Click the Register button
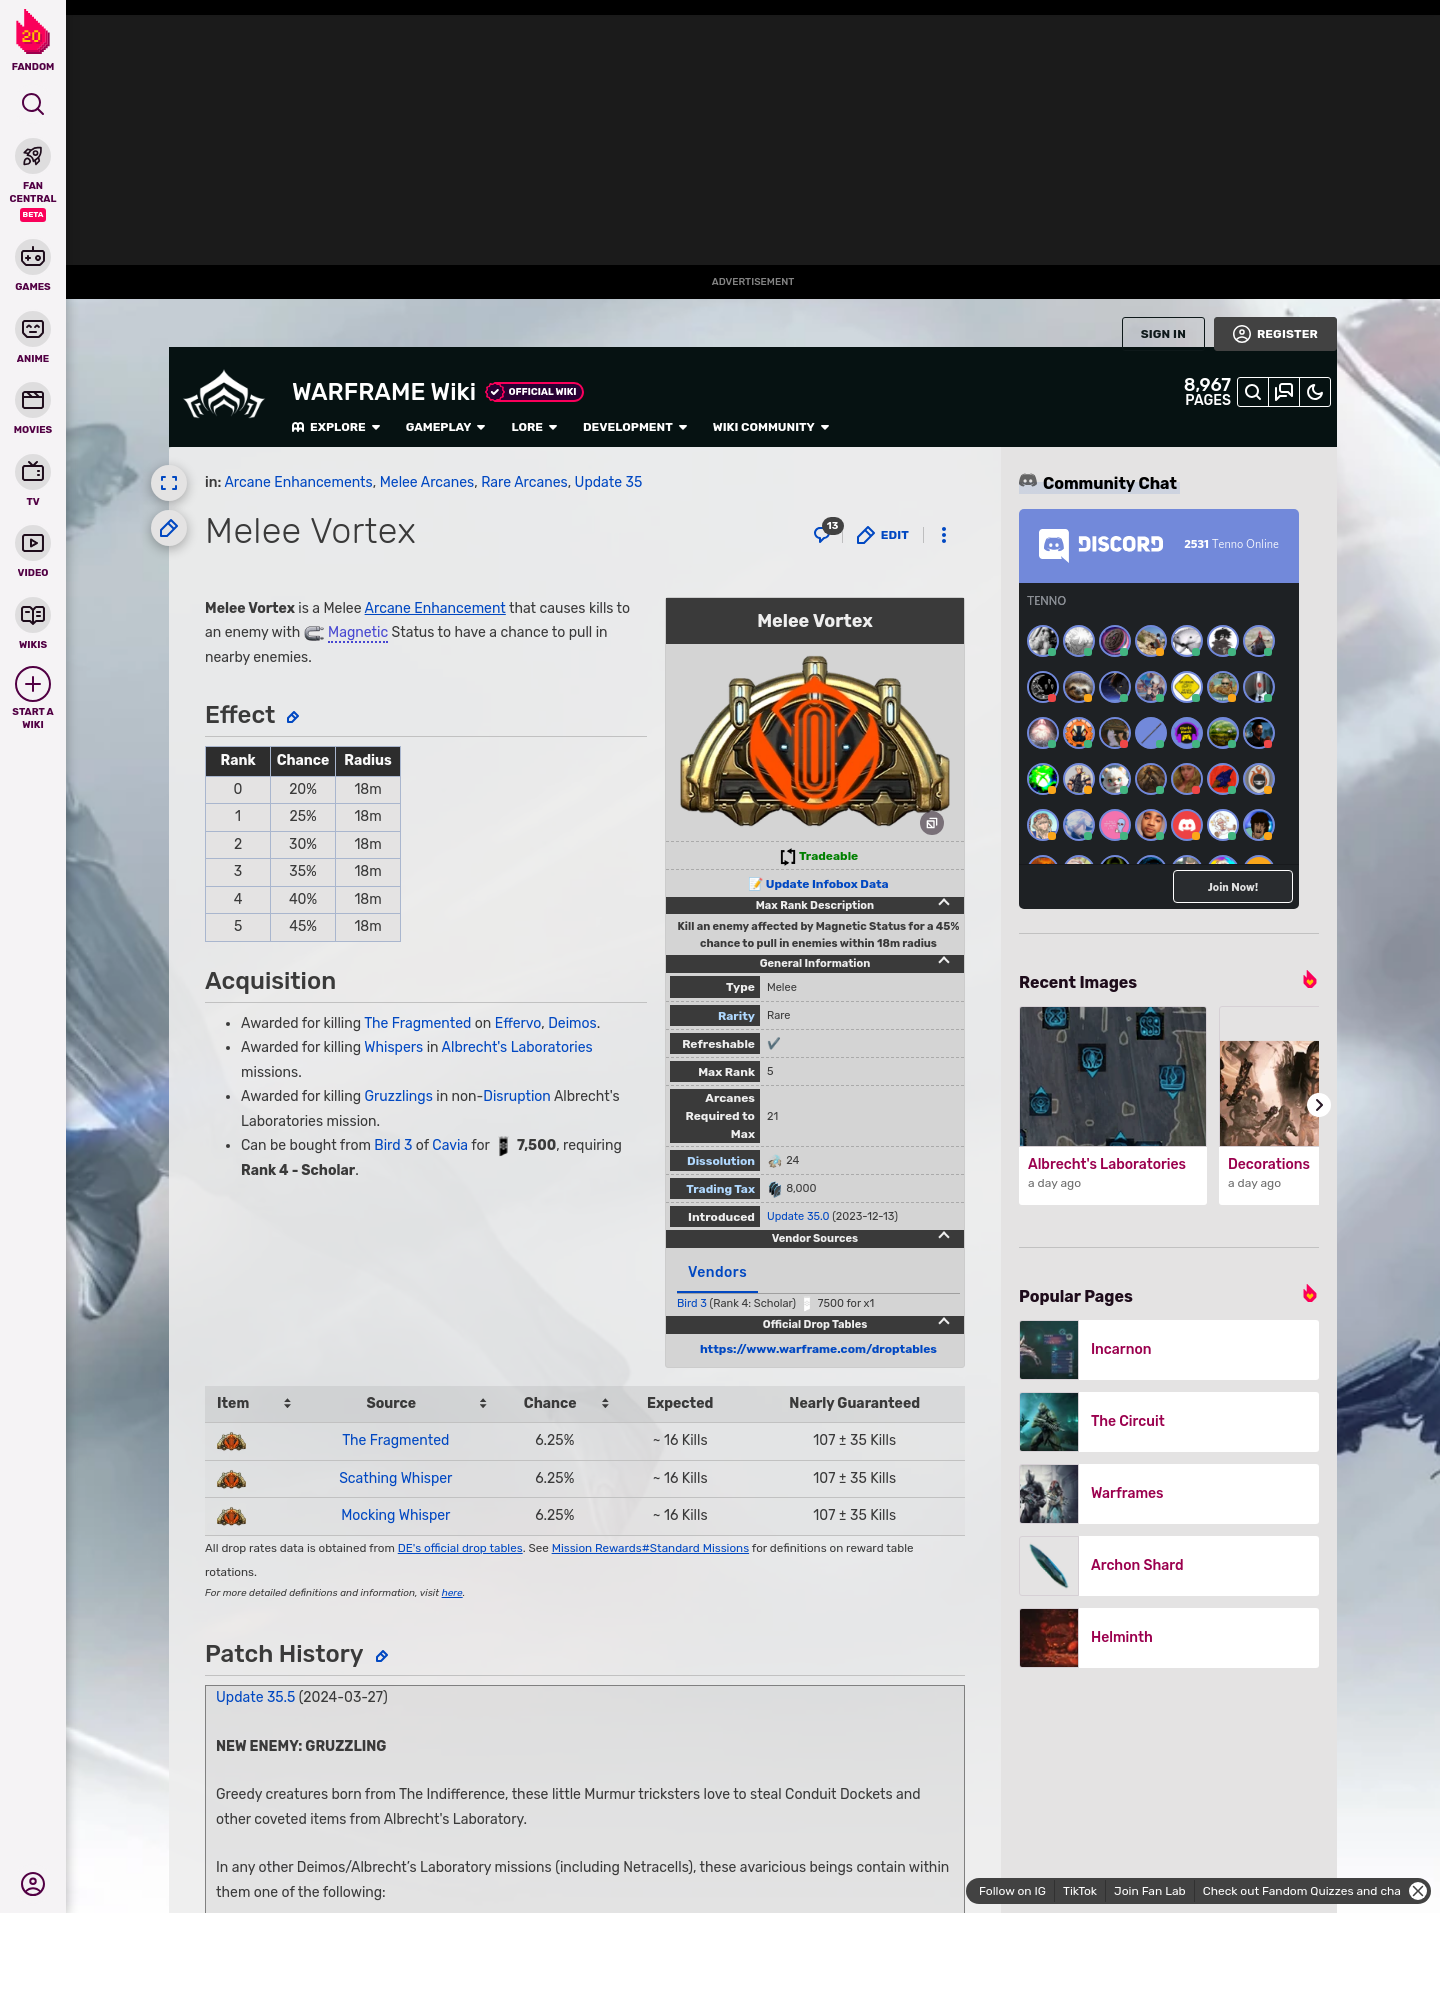This screenshot has width=1440, height=2000. [x=1275, y=334]
